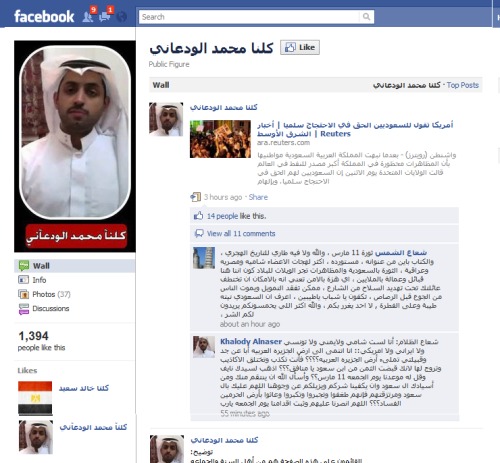Click the thumbs-up icon beside 14 people
The width and height of the screenshot is (500, 463).
coord(198,216)
